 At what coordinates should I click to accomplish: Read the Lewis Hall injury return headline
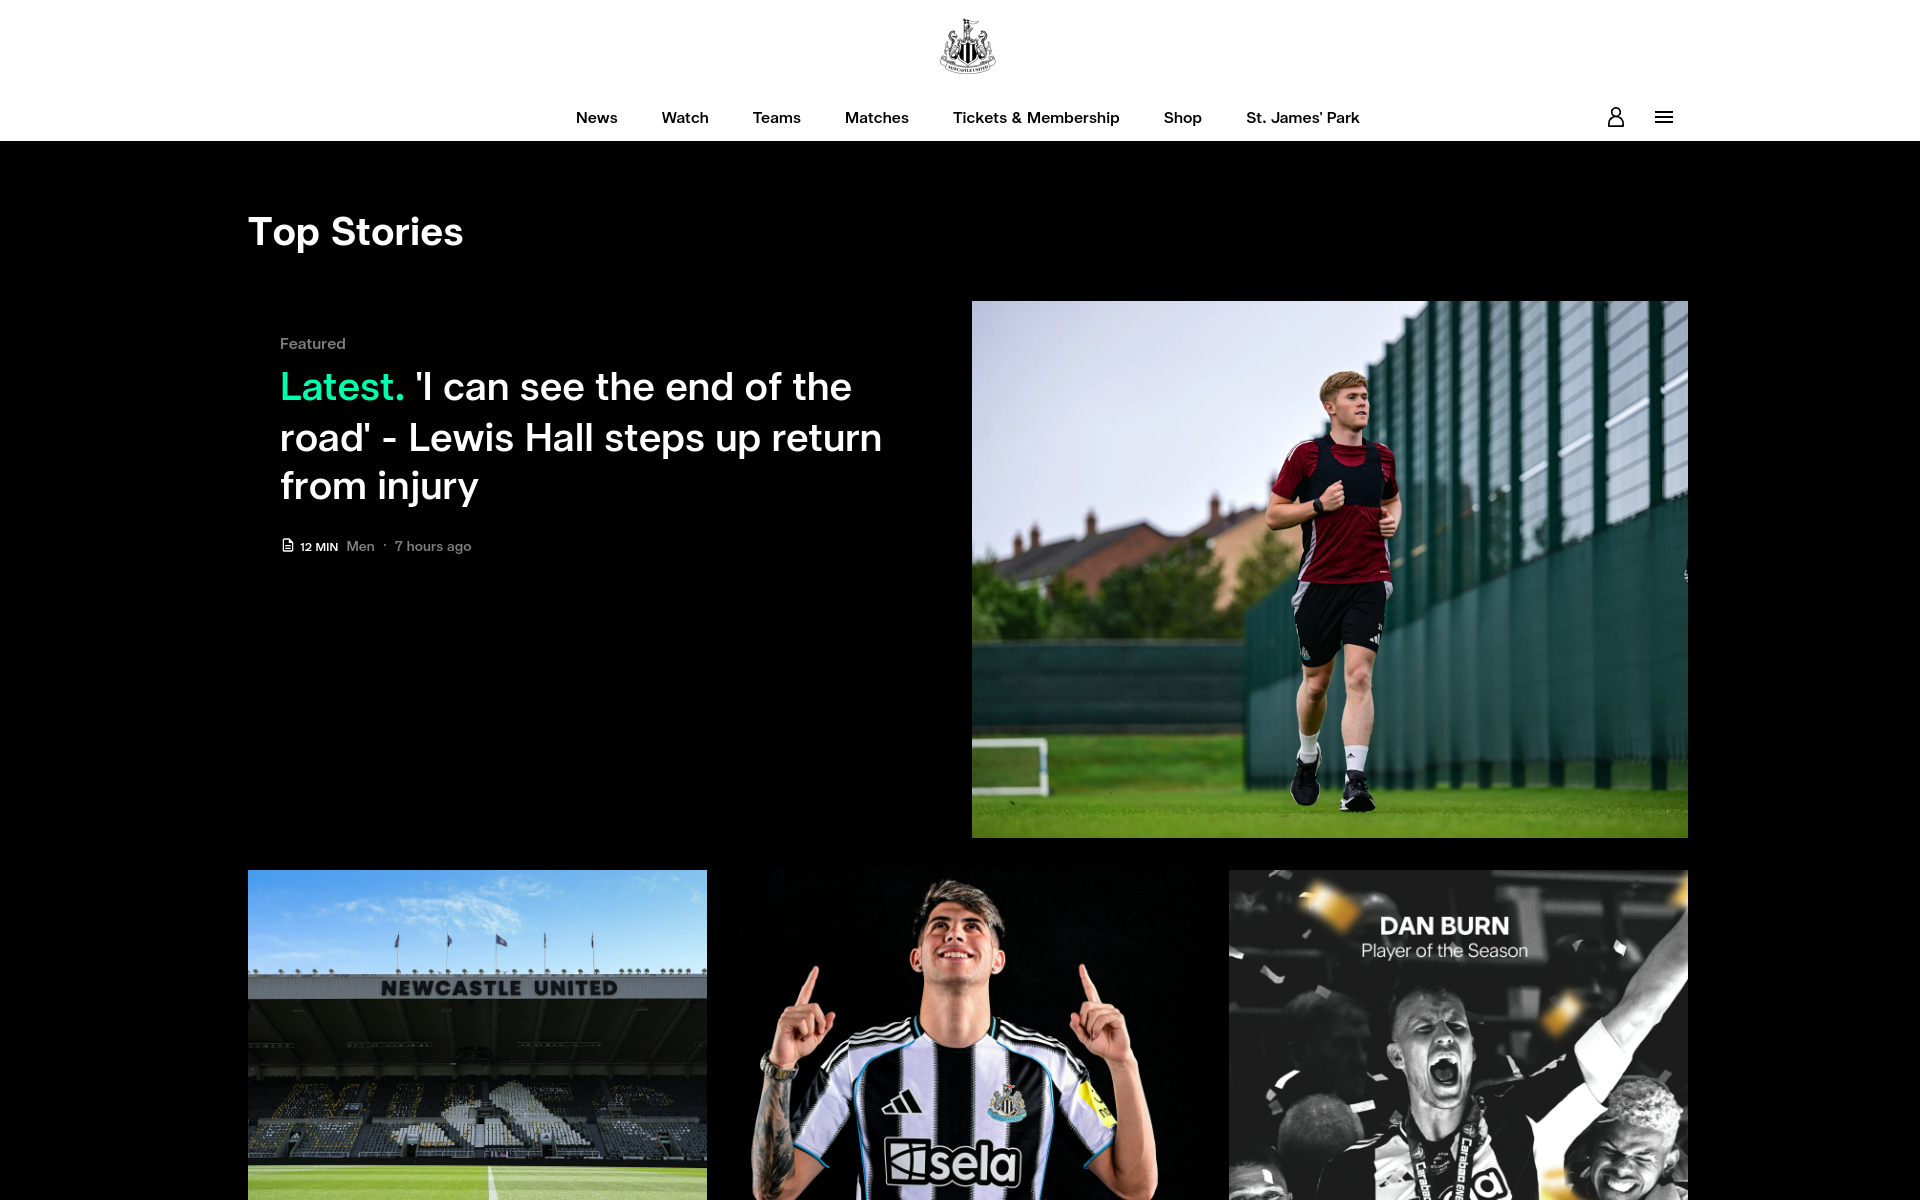[581, 436]
